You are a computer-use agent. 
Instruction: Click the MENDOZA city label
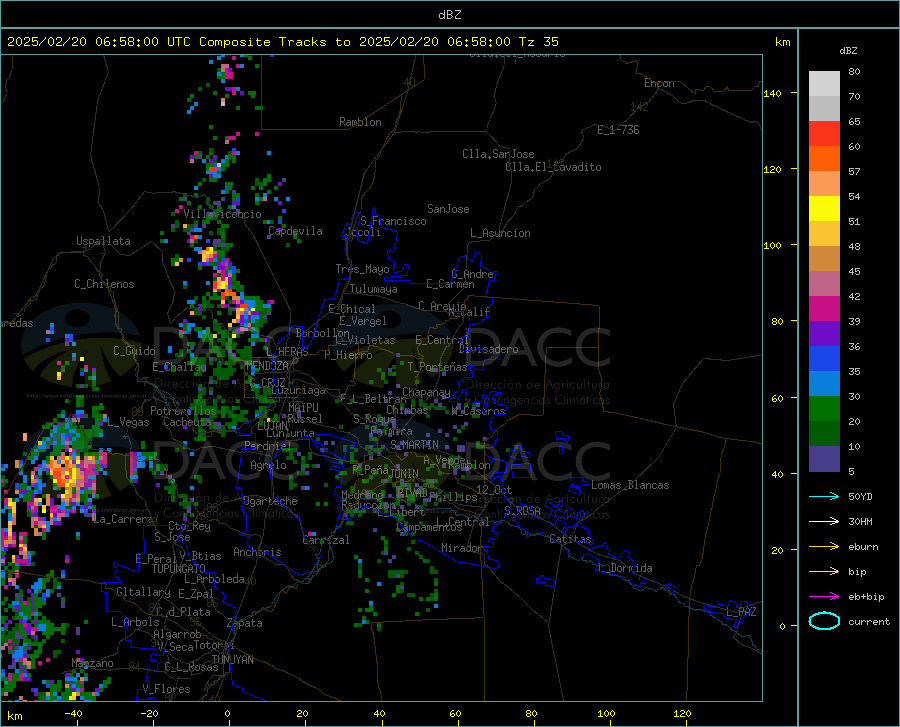click(x=267, y=366)
